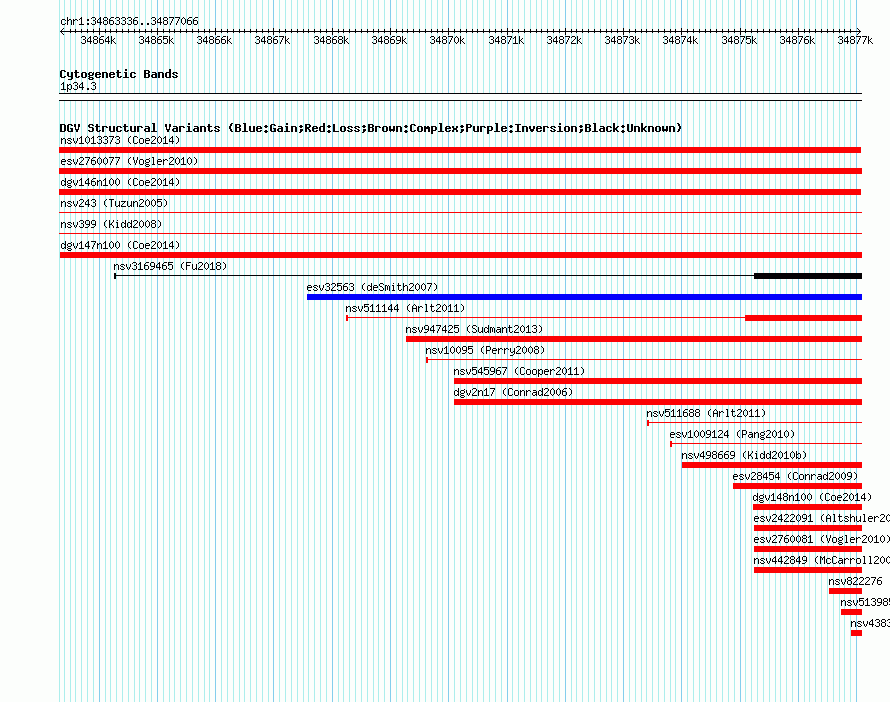Click the 34872k ruler position

click(564, 40)
